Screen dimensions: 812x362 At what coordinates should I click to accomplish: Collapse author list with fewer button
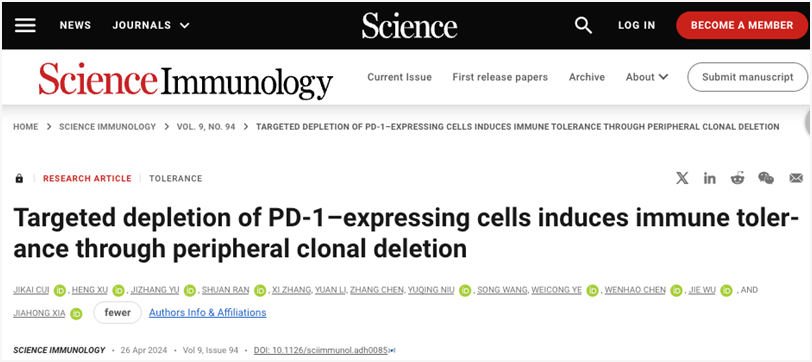coord(117,313)
